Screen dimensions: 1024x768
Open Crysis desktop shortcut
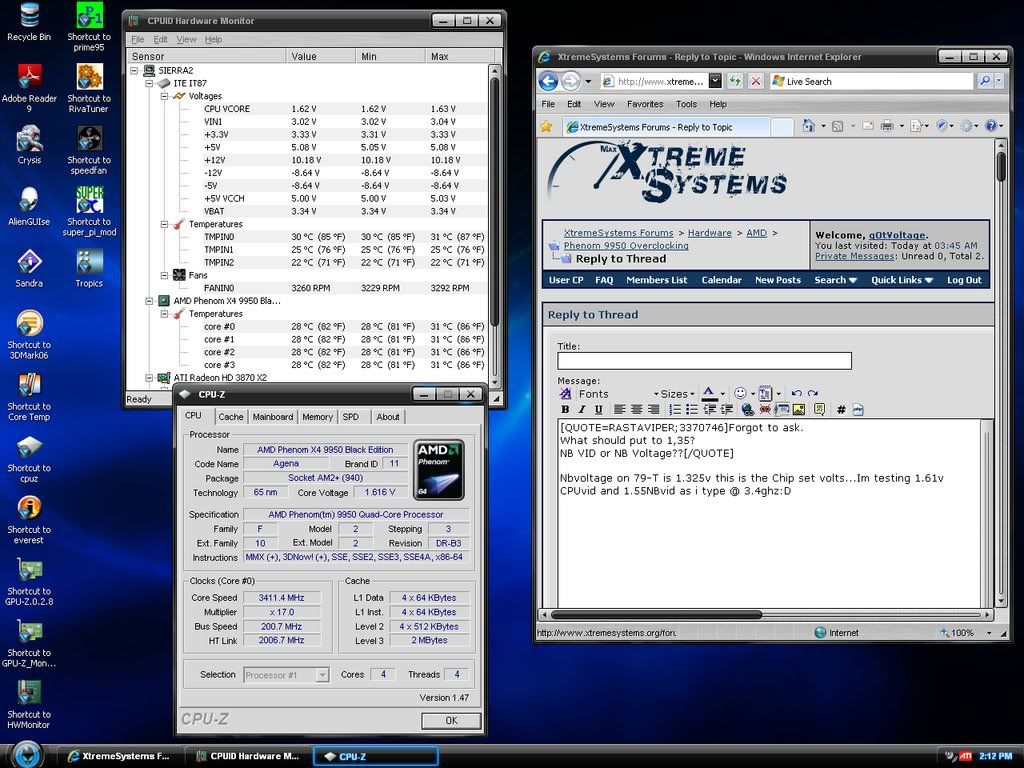click(x=29, y=144)
